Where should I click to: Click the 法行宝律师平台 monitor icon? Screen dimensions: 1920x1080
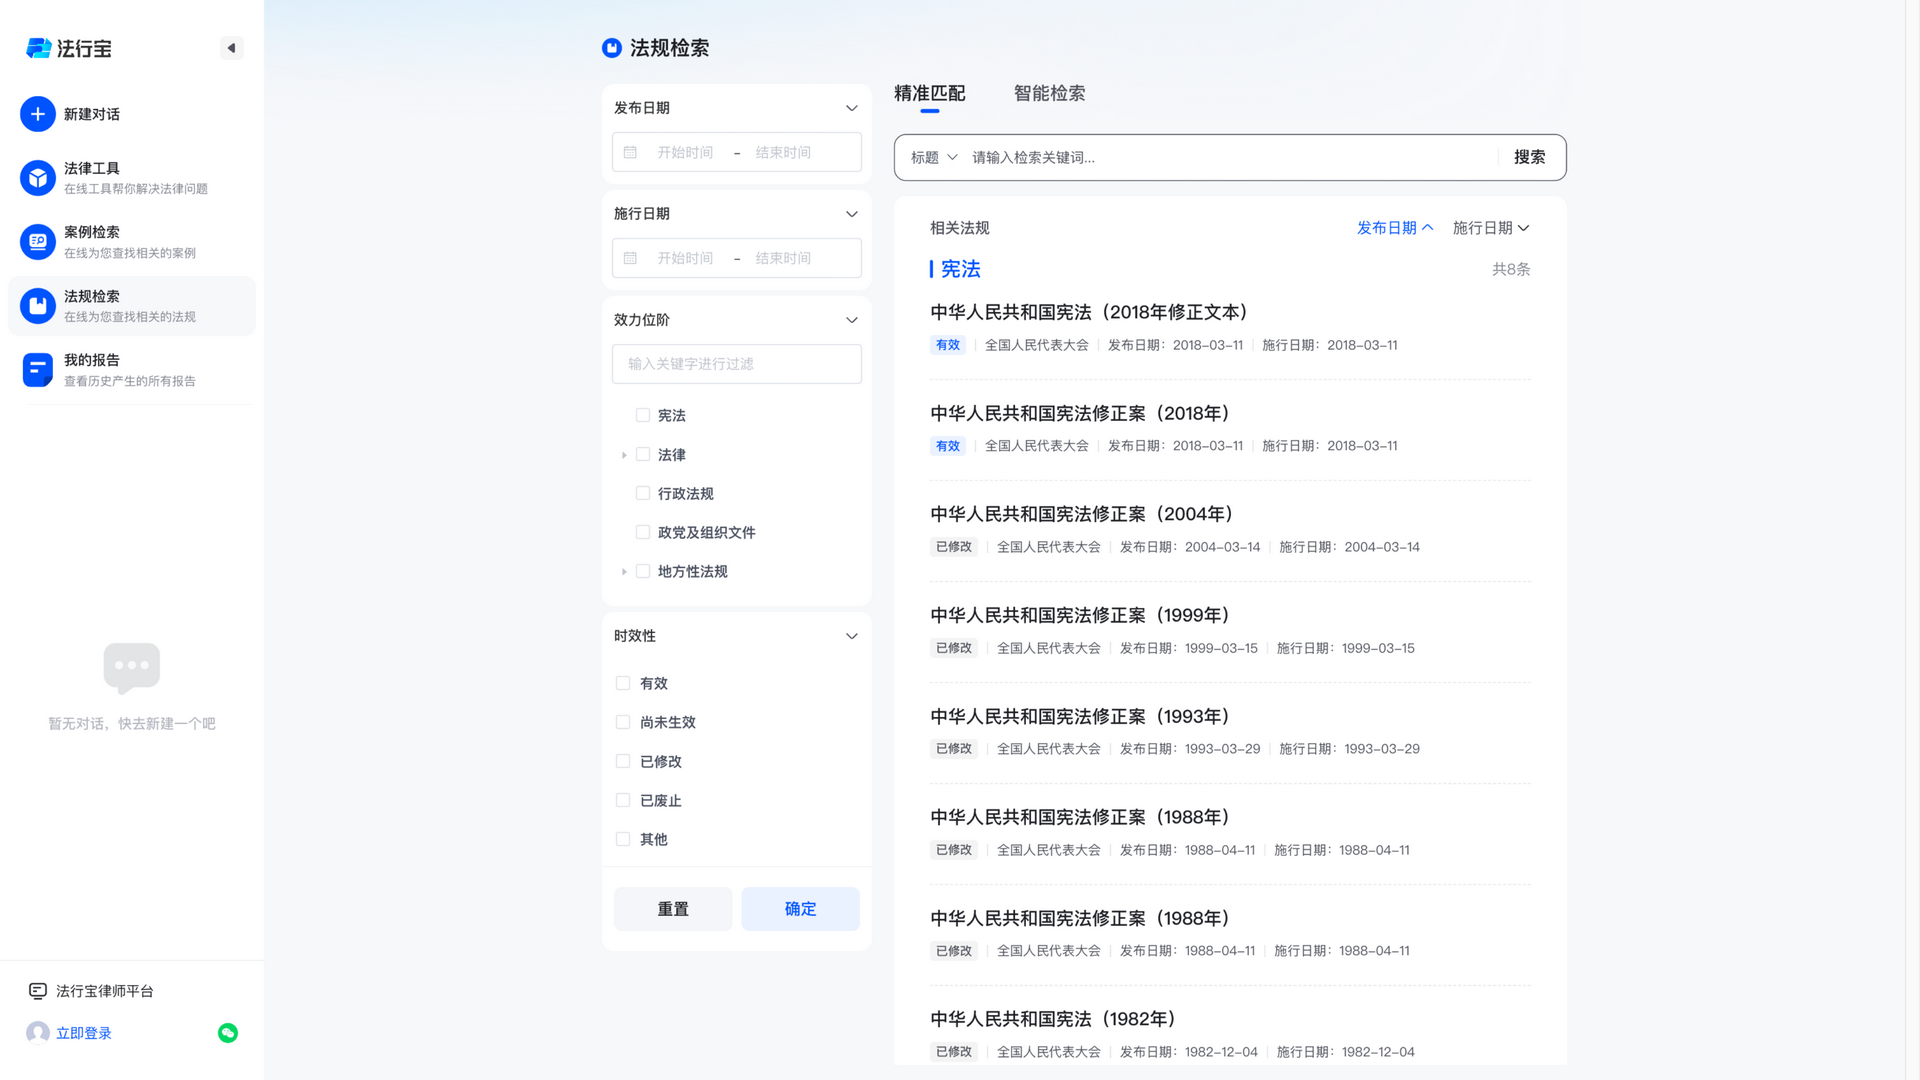(x=38, y=991)
